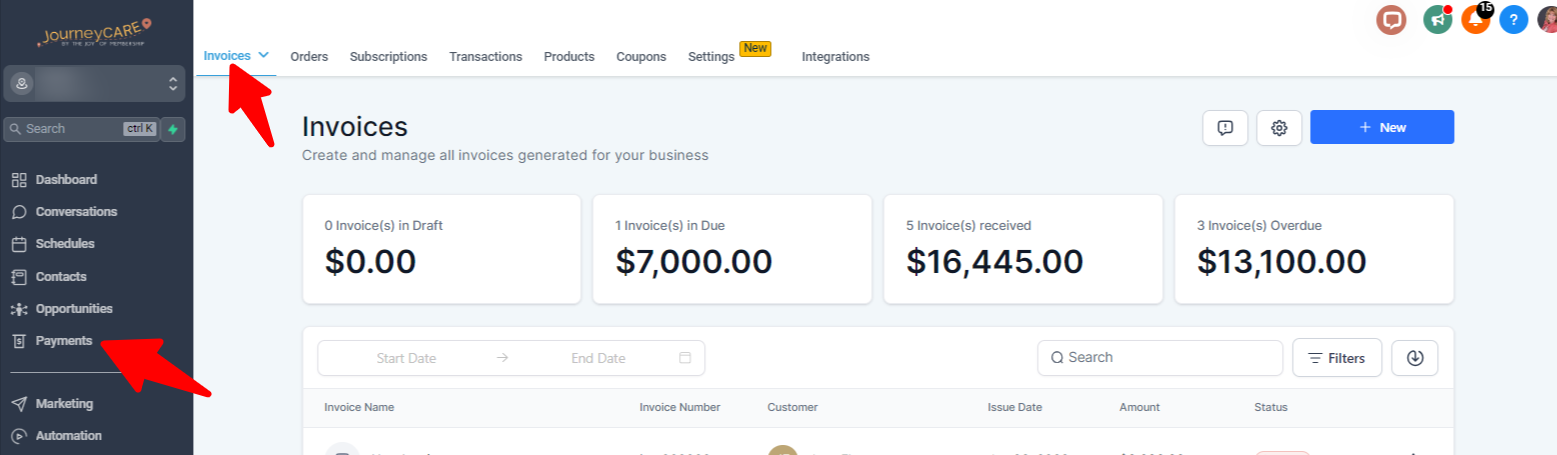
Task: Click the invoice Search field
Action: coord(1160,358)
